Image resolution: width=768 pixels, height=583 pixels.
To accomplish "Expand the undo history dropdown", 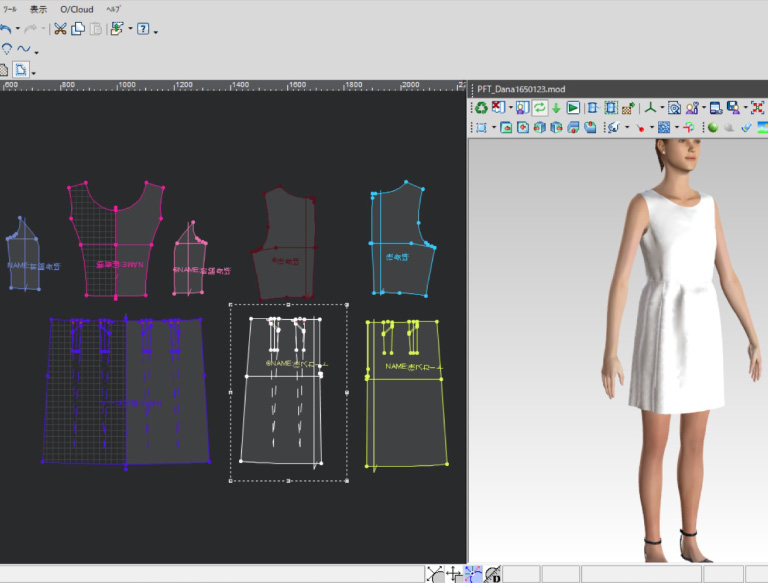I will tap(18, 29).
